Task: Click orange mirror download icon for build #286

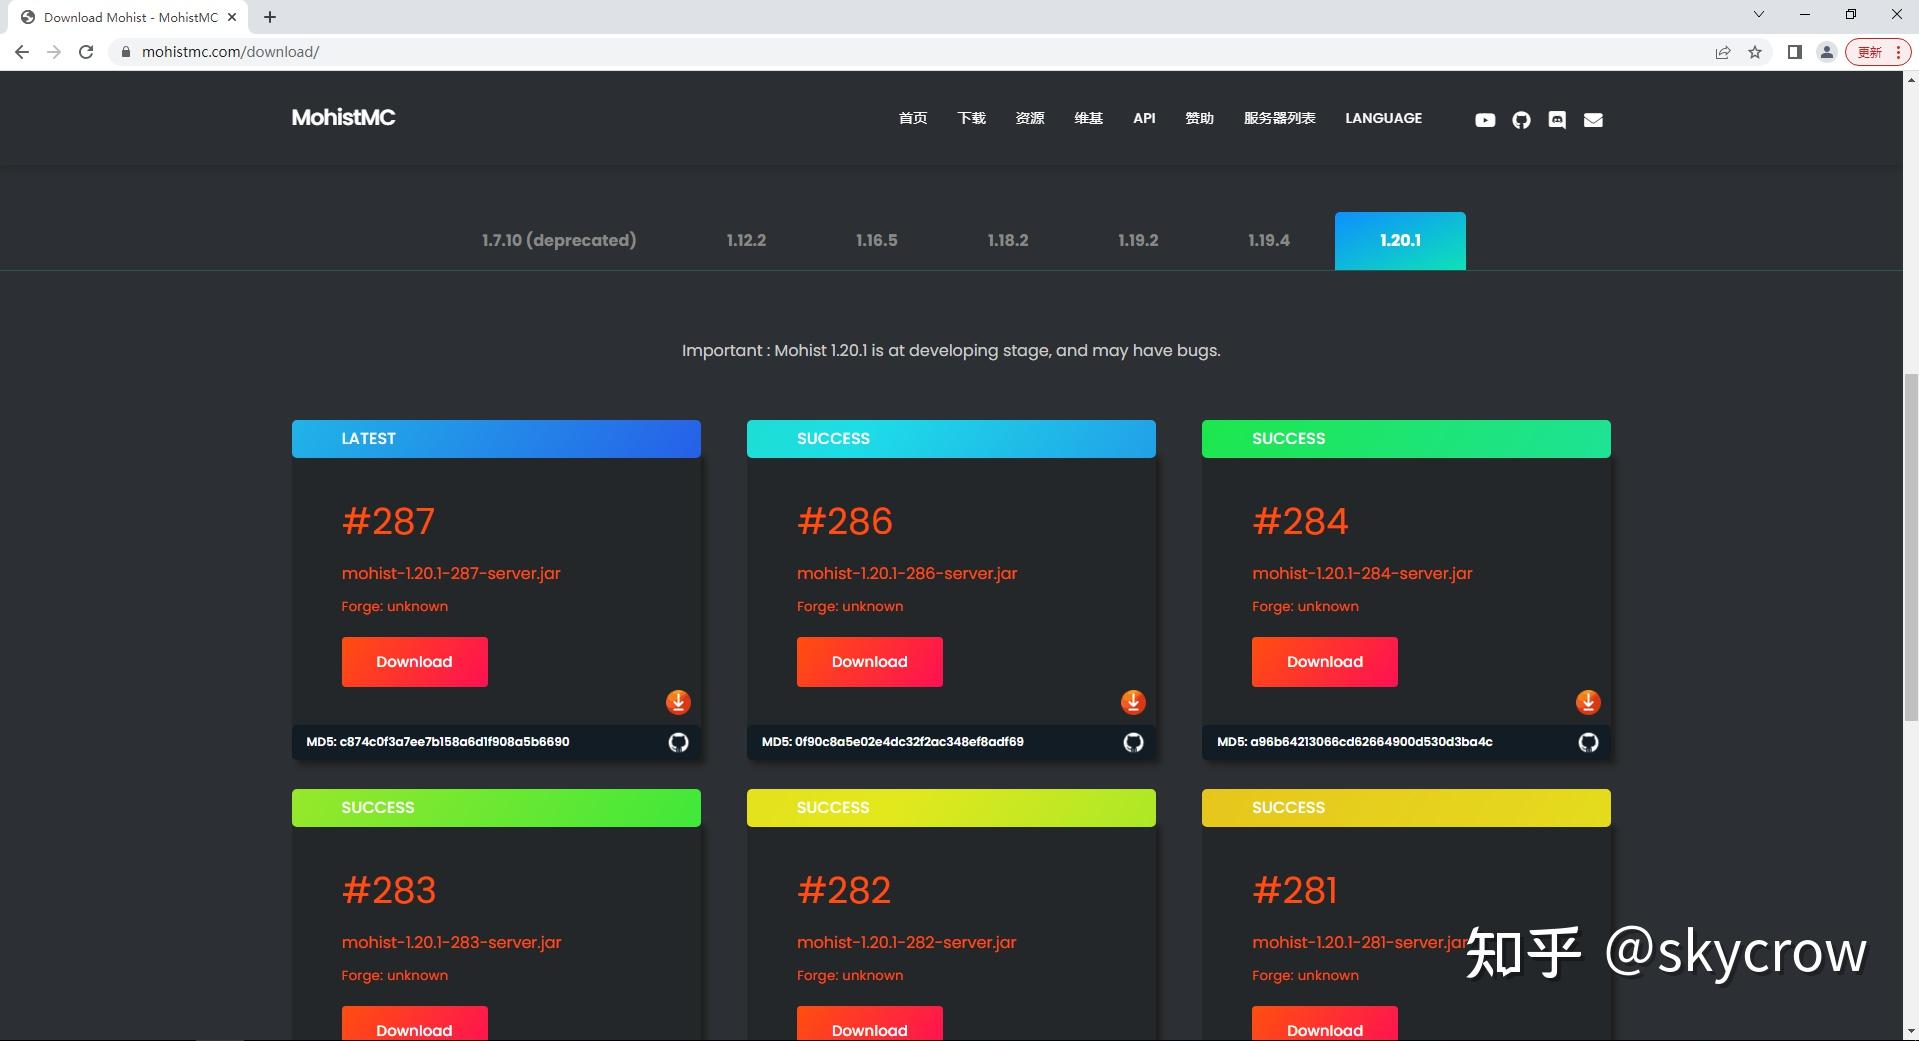Action: [1133, 702]
